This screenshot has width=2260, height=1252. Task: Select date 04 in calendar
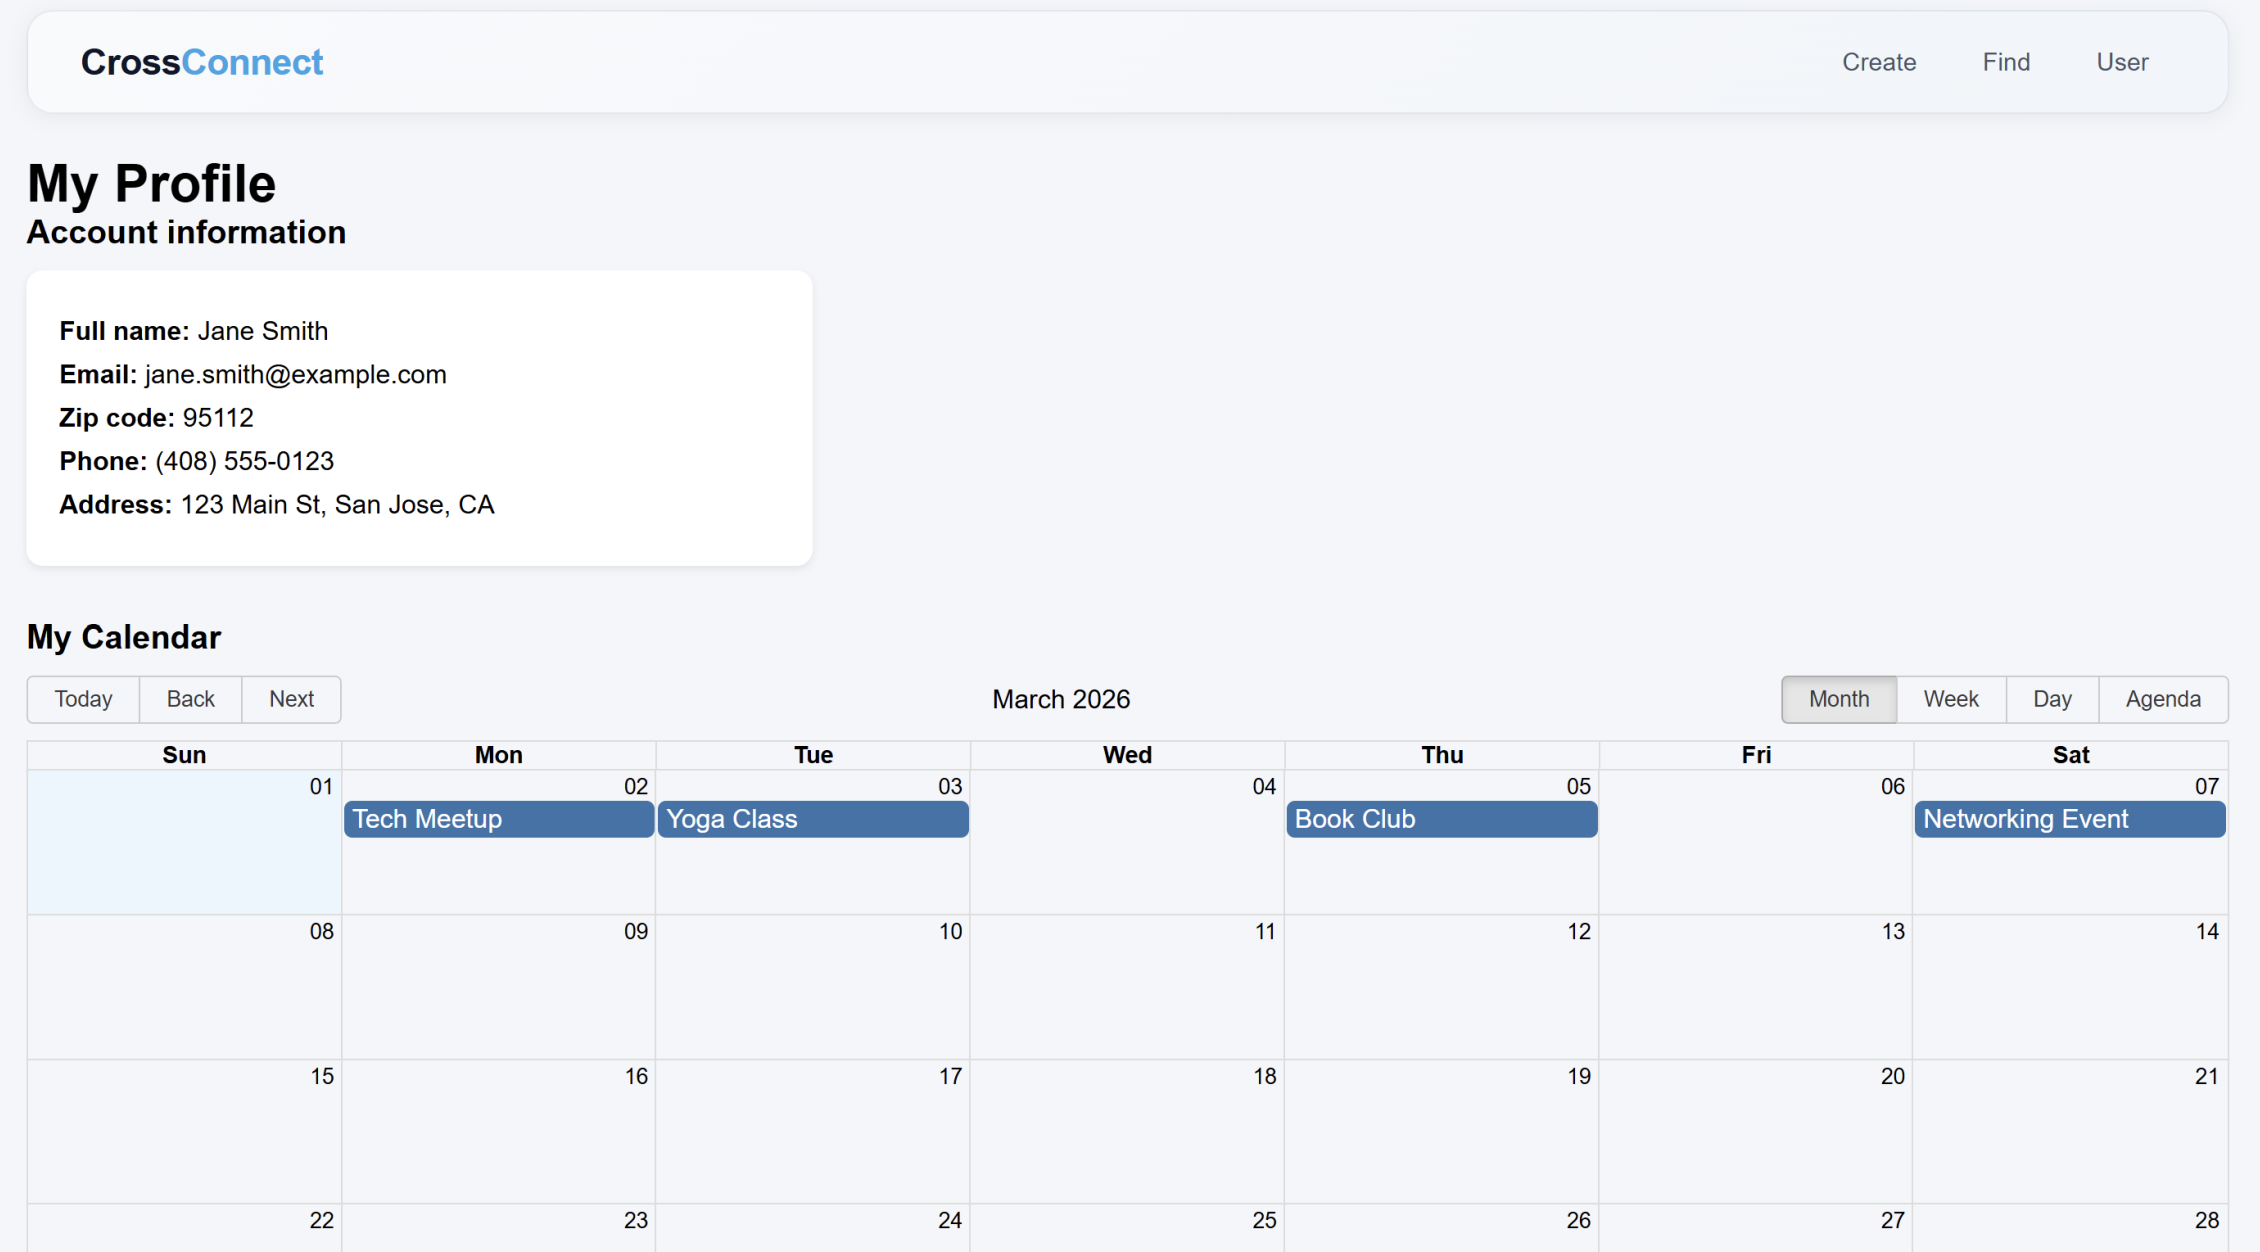pyautogui.click(x=1263, y=787)
